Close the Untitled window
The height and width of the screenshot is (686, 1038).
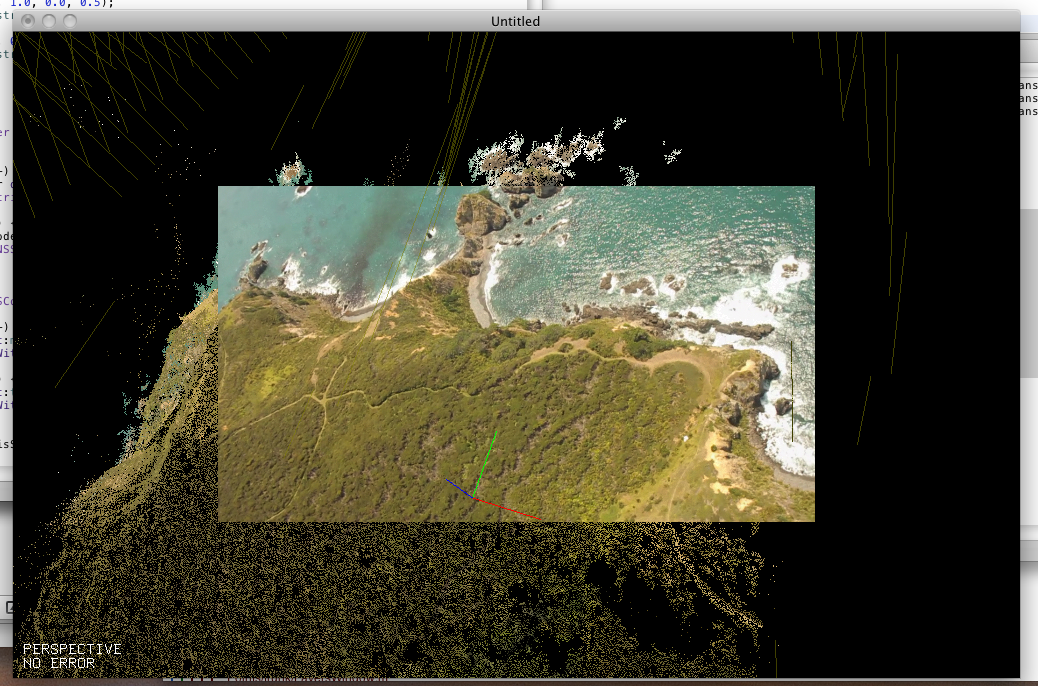tap(28, 21)
